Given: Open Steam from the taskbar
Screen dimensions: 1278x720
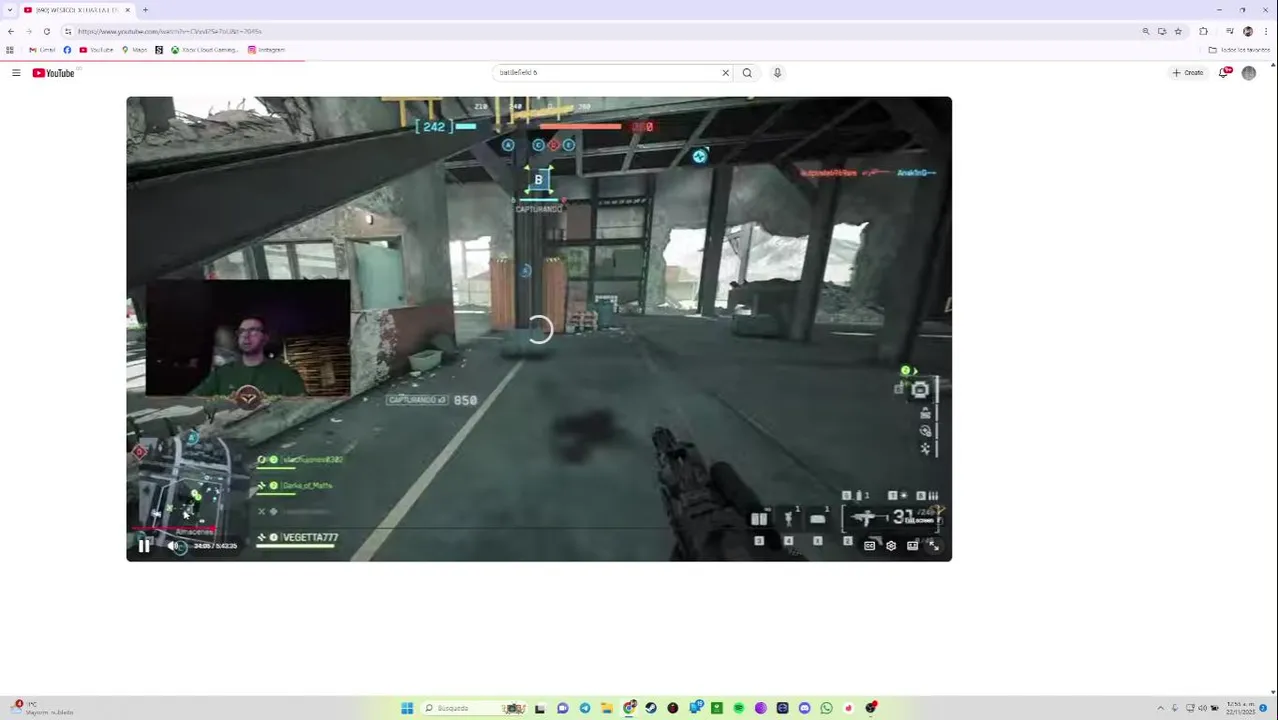Looking at the screenshot, I should [650, 708].
